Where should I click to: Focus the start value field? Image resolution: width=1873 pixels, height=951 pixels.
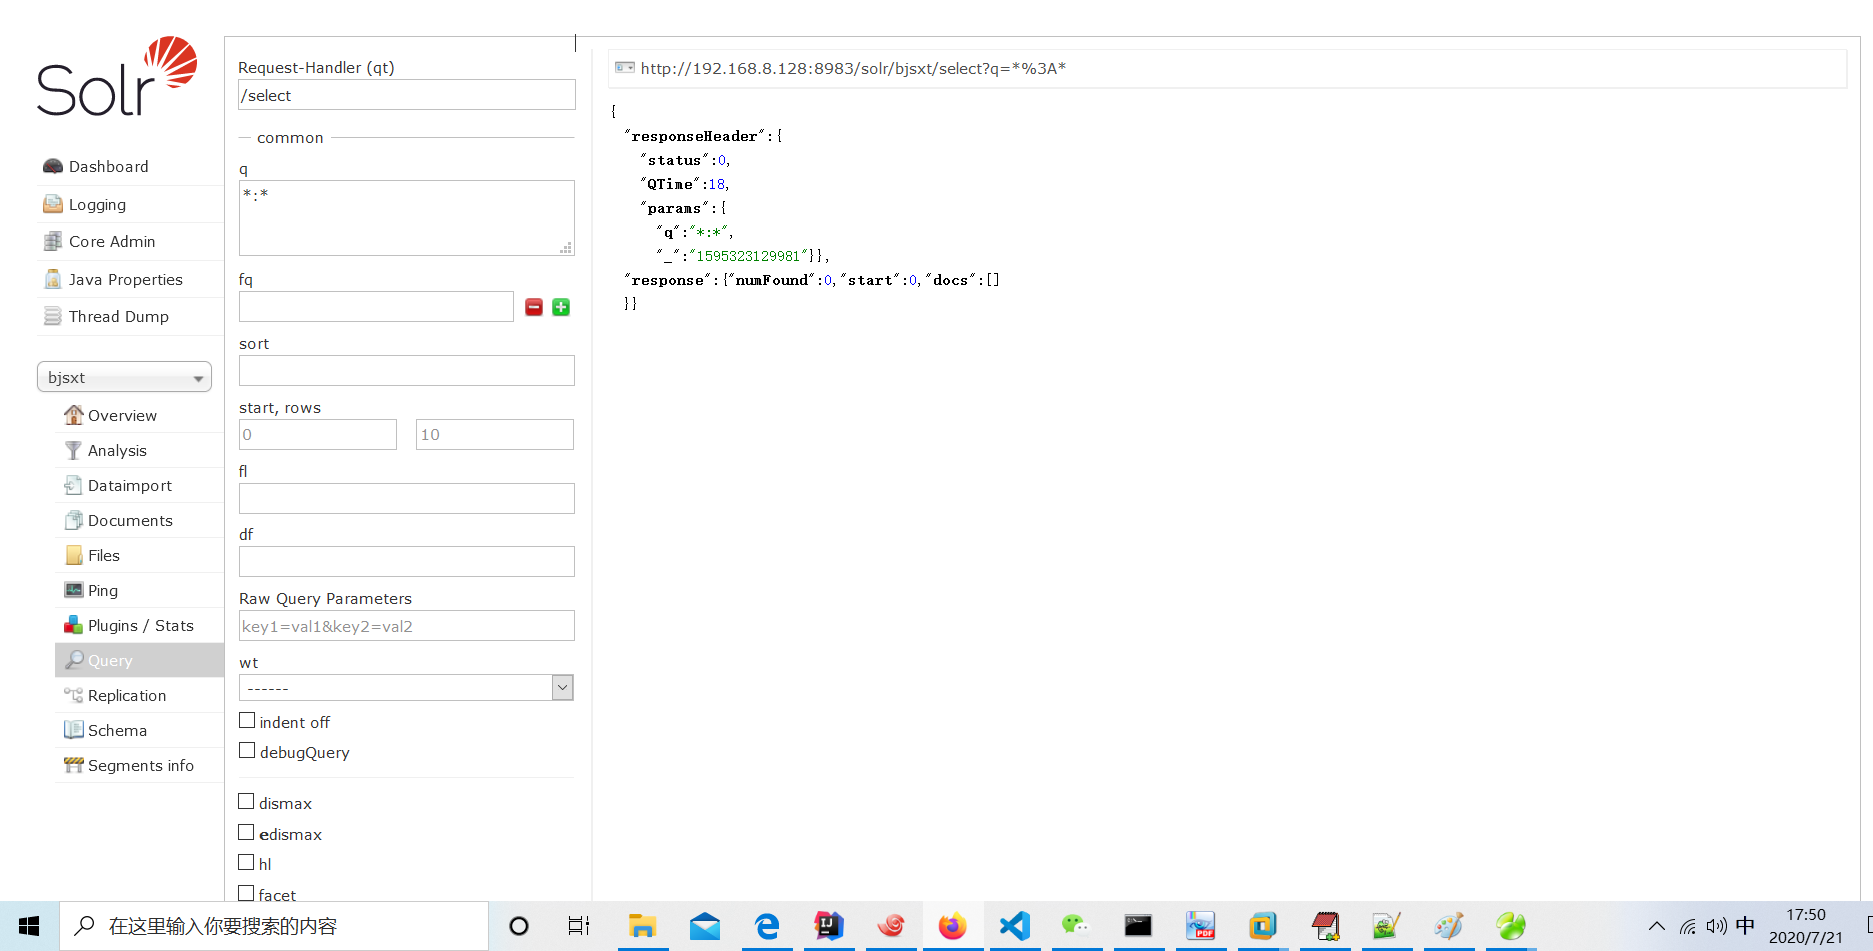318,434
